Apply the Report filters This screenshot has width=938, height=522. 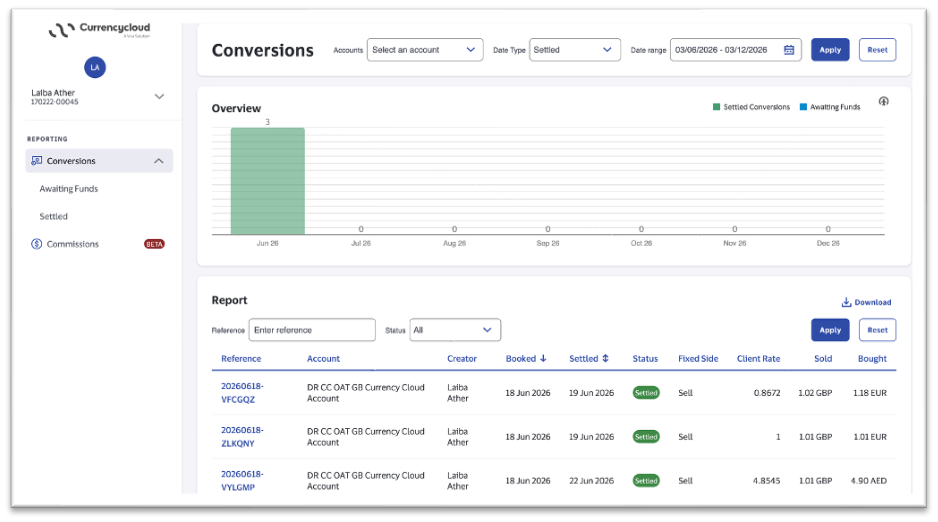[x=830, y=330]
